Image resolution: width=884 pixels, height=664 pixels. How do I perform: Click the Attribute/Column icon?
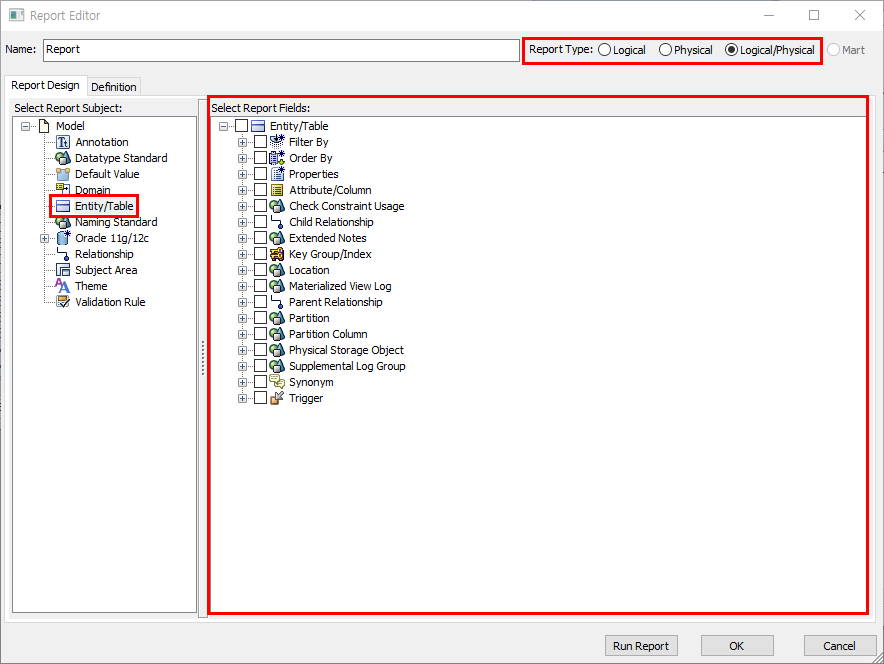277,190
